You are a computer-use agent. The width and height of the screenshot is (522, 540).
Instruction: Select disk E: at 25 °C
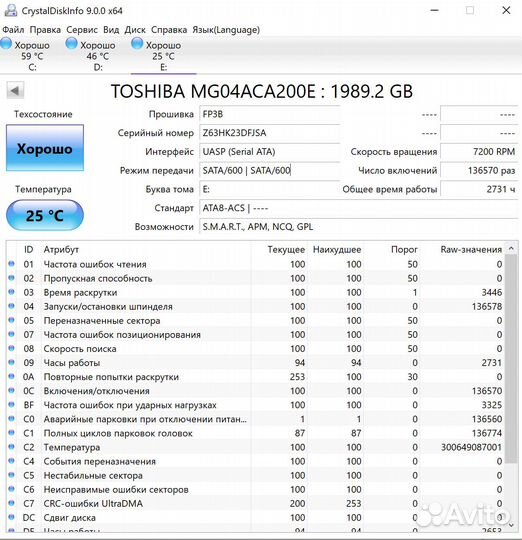click(x=163, y=55)
